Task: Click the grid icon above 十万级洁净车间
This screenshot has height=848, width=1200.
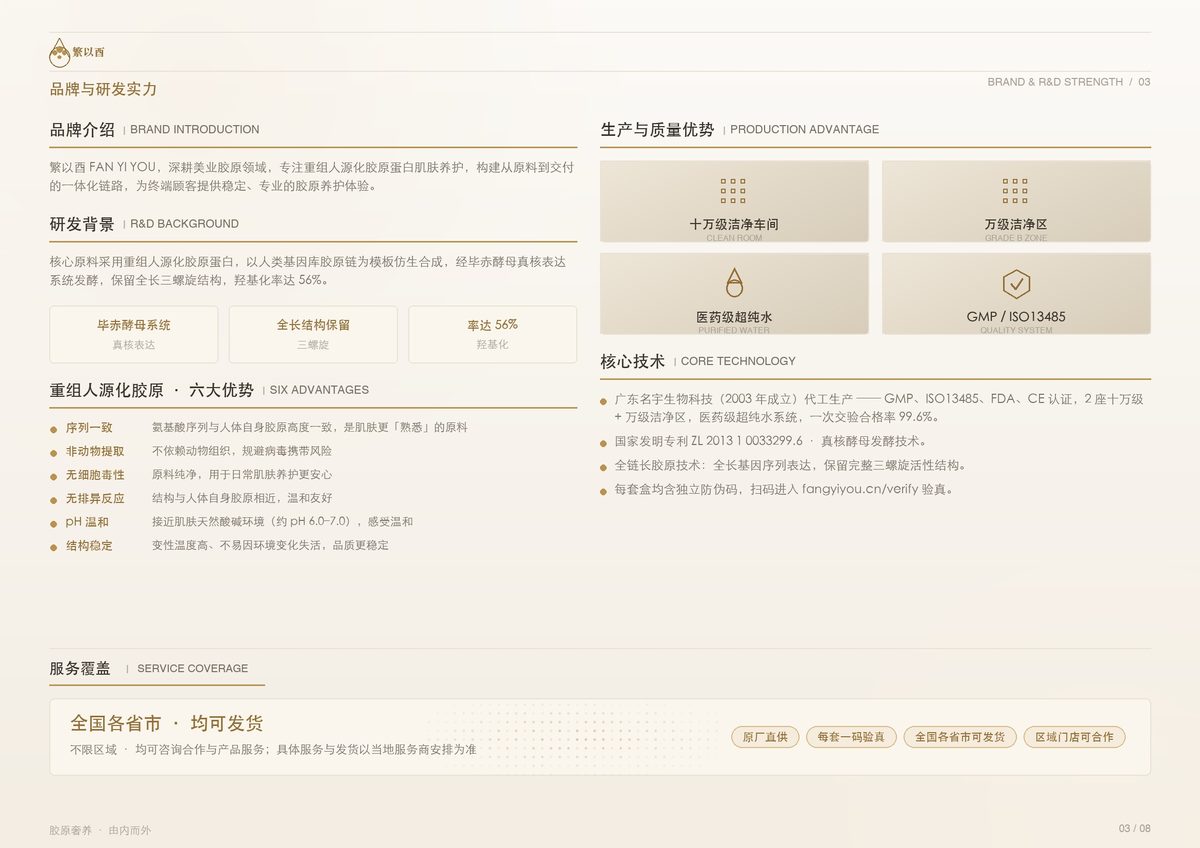Action: pyautogui.click(x=734, y=191)
